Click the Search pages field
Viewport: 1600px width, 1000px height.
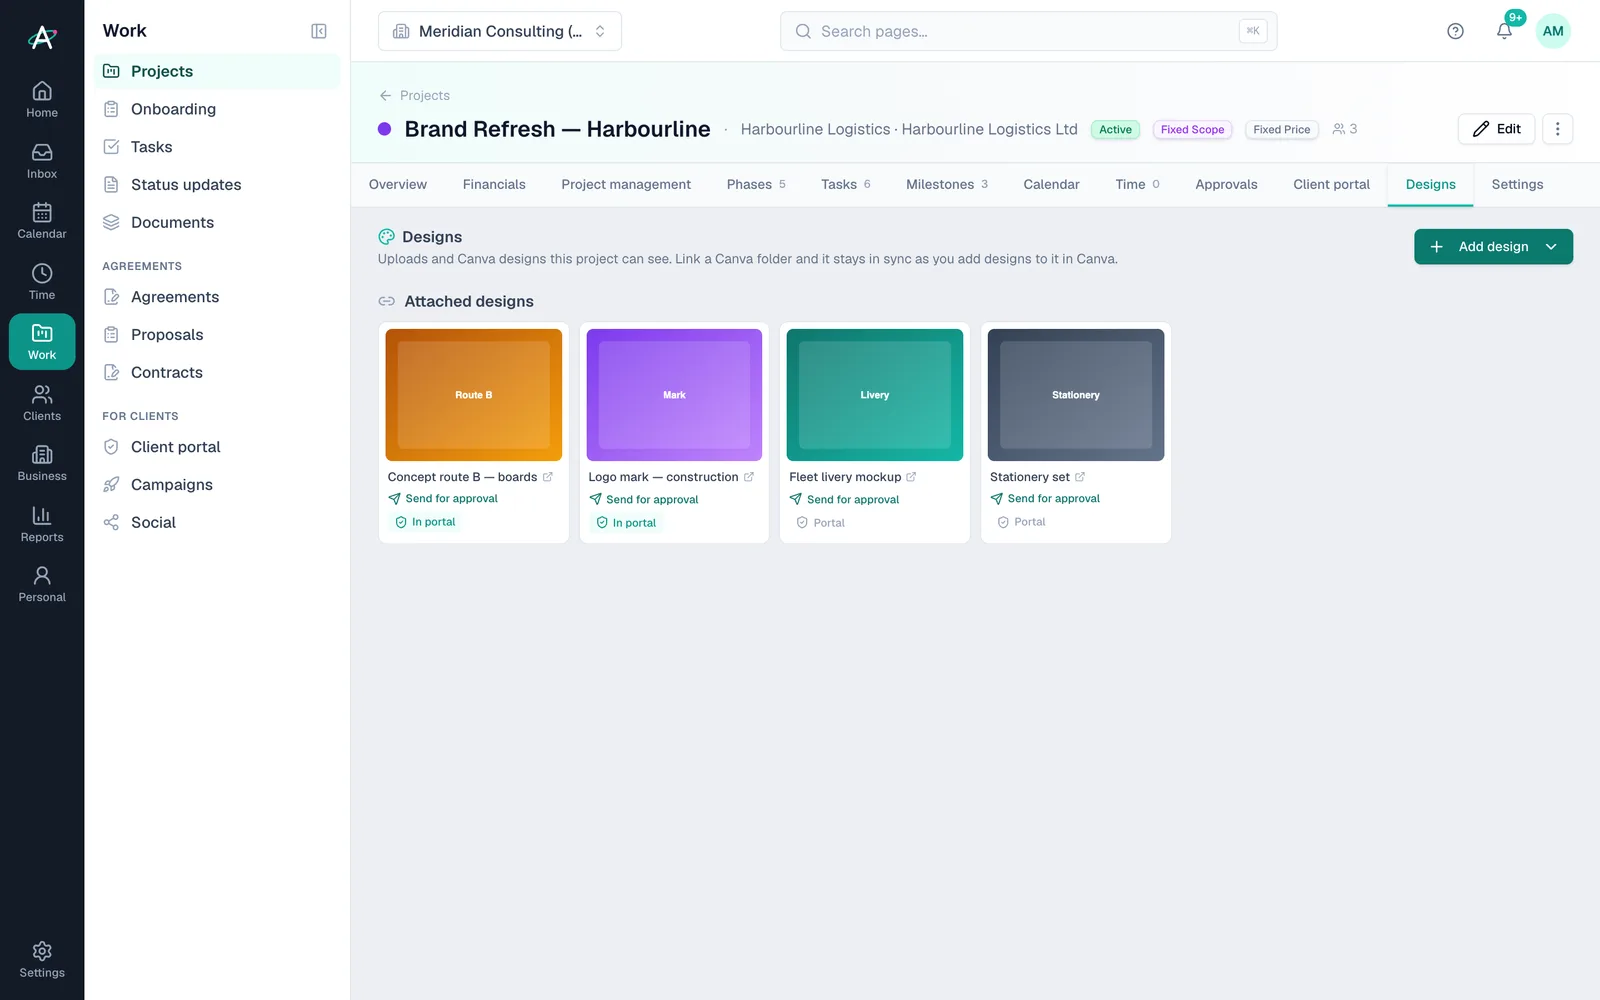pos(1028,31)
